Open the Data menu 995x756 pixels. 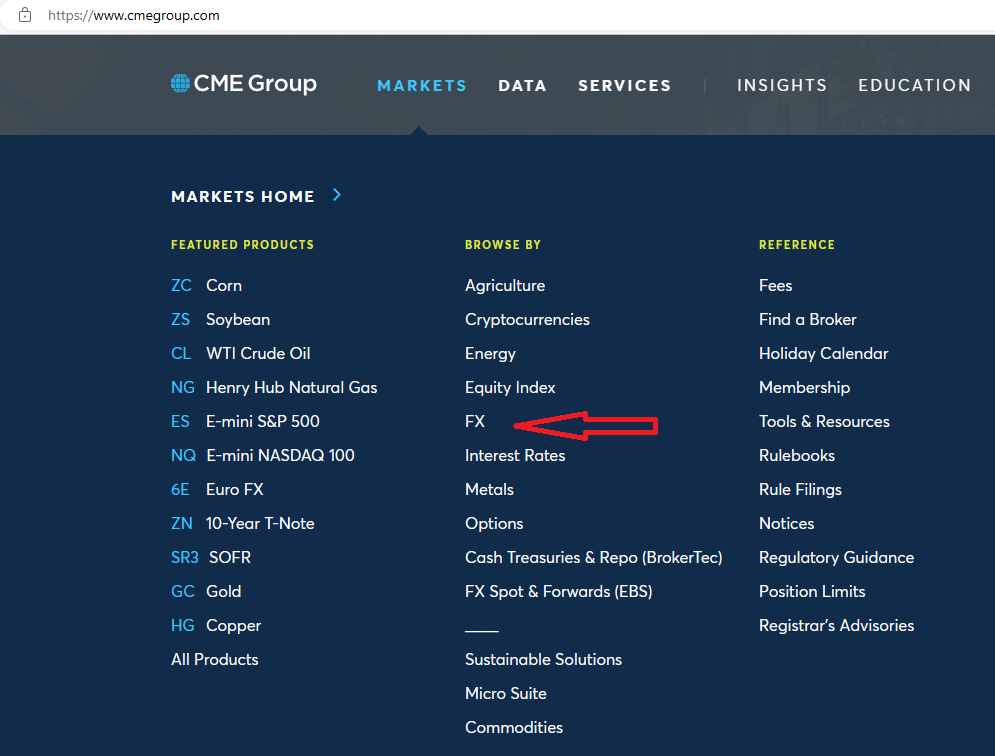[522, 86]
